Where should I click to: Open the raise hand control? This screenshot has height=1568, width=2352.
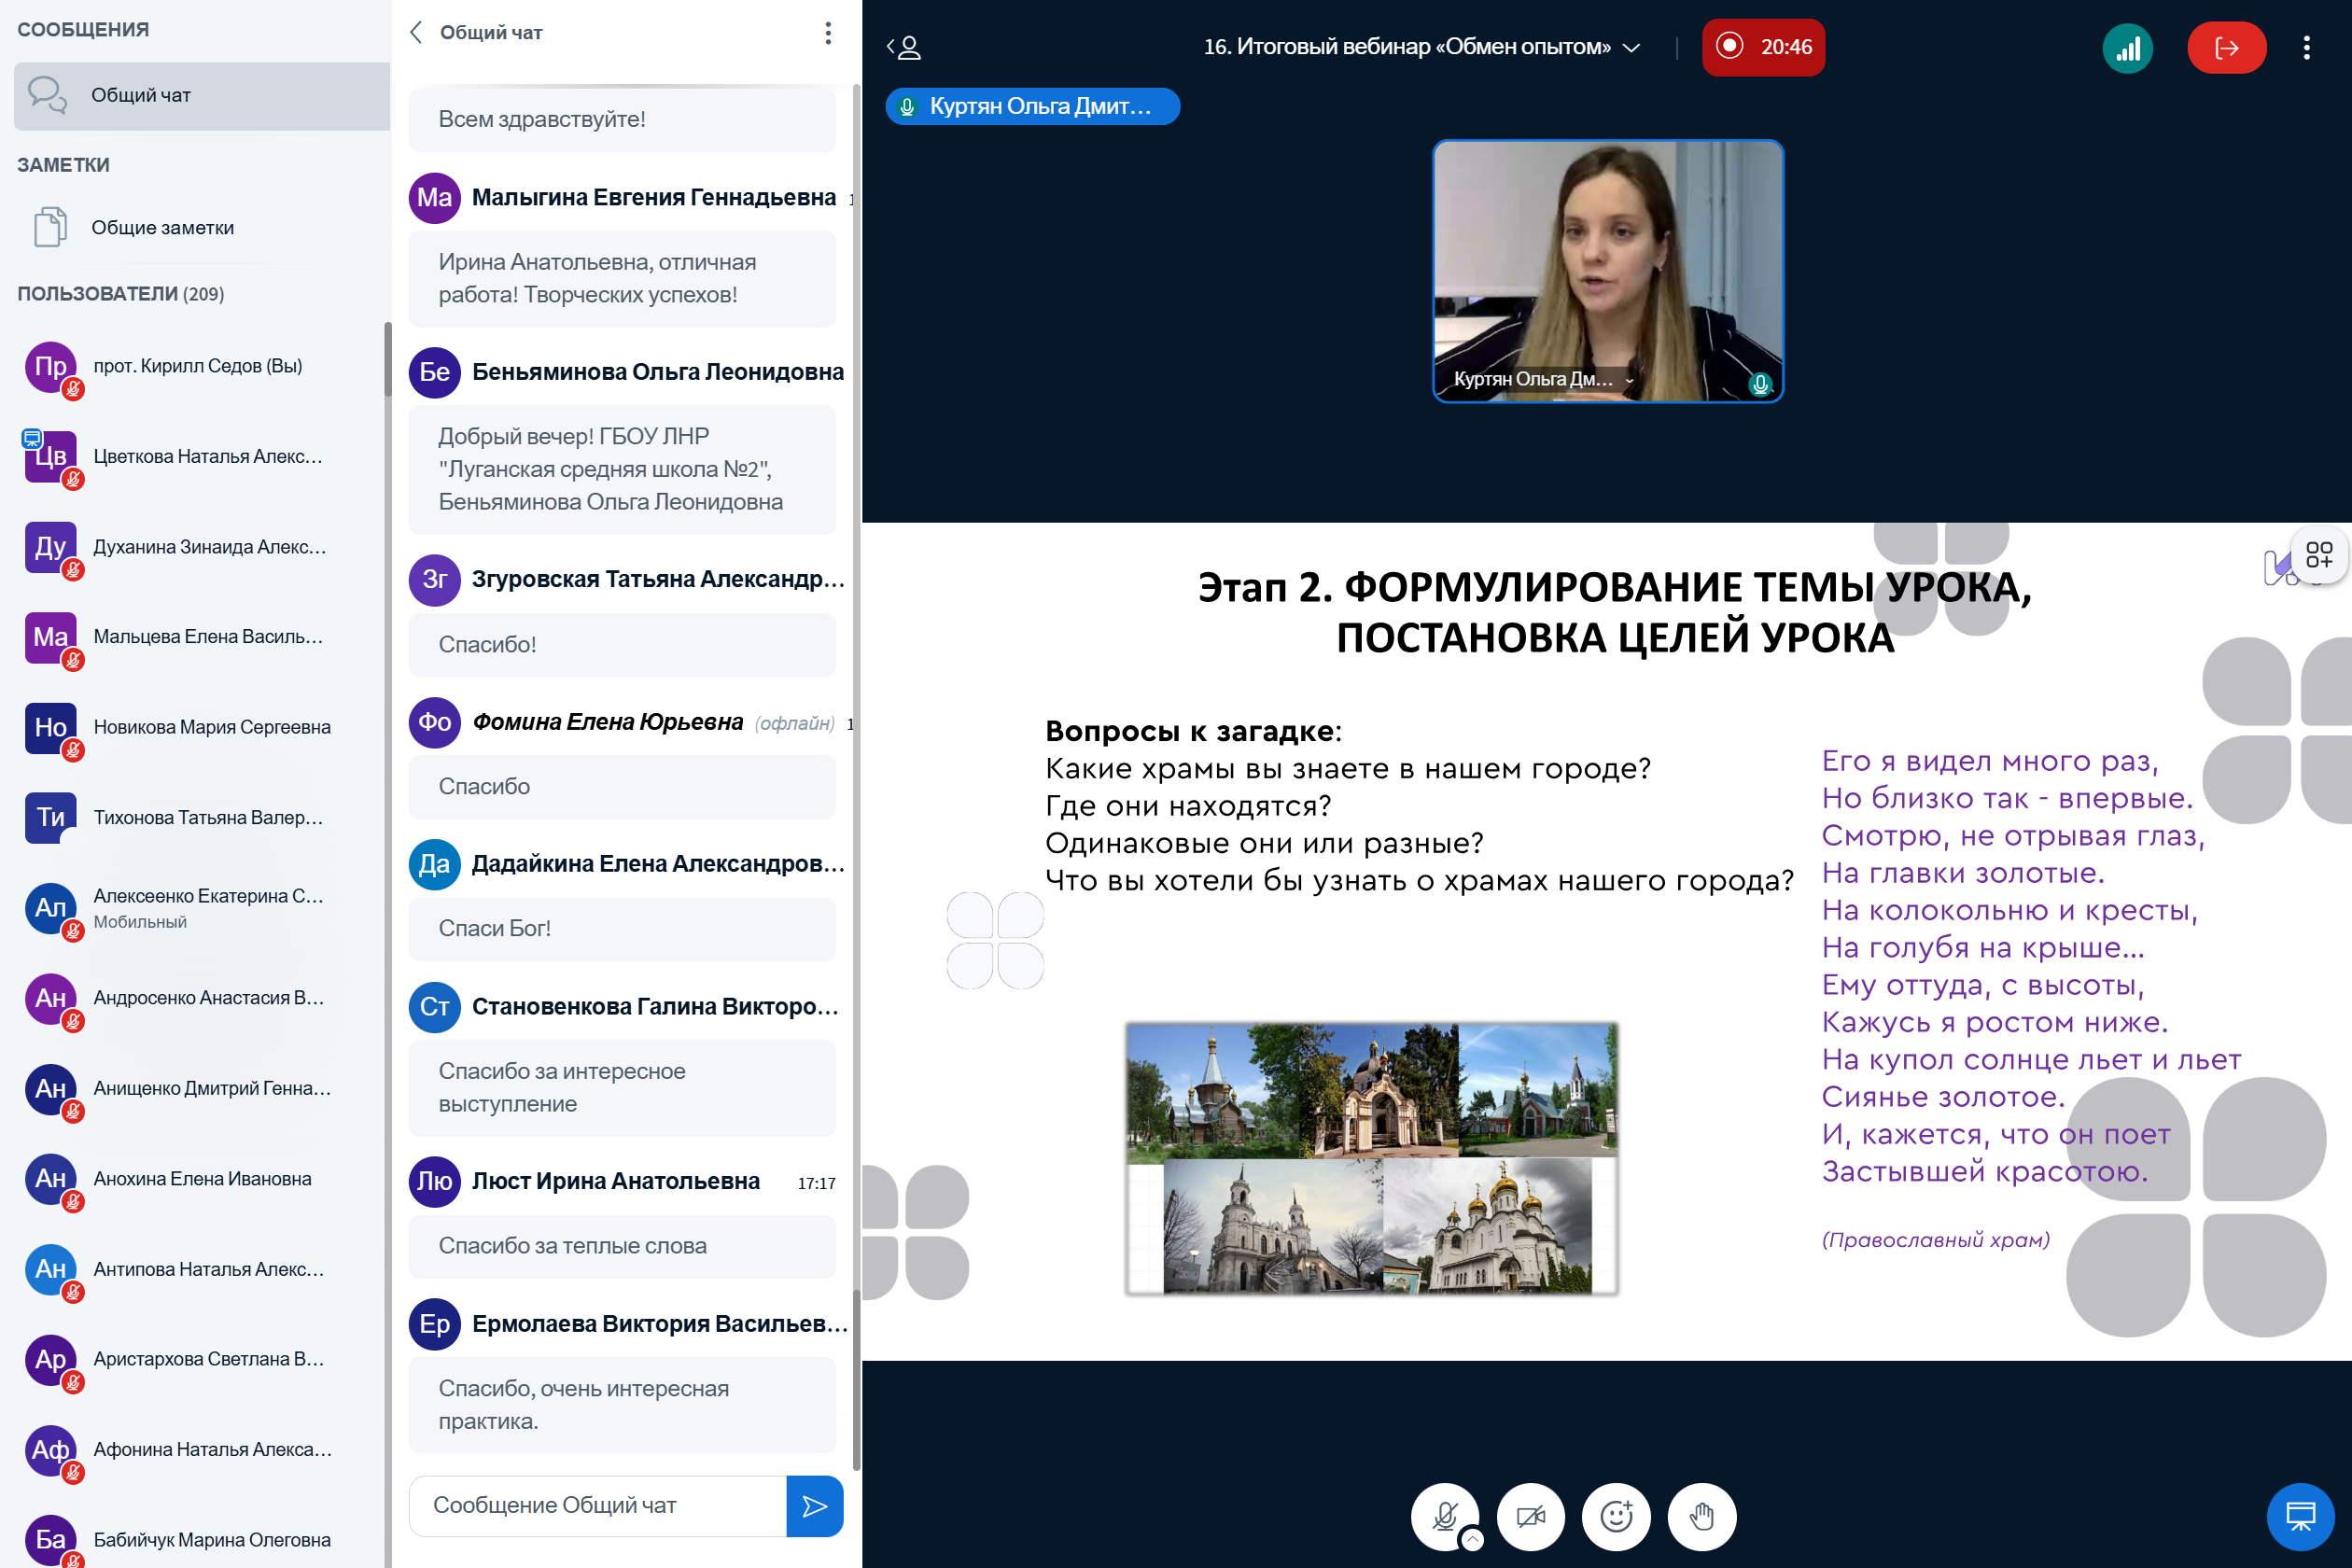point(1701,1516)
